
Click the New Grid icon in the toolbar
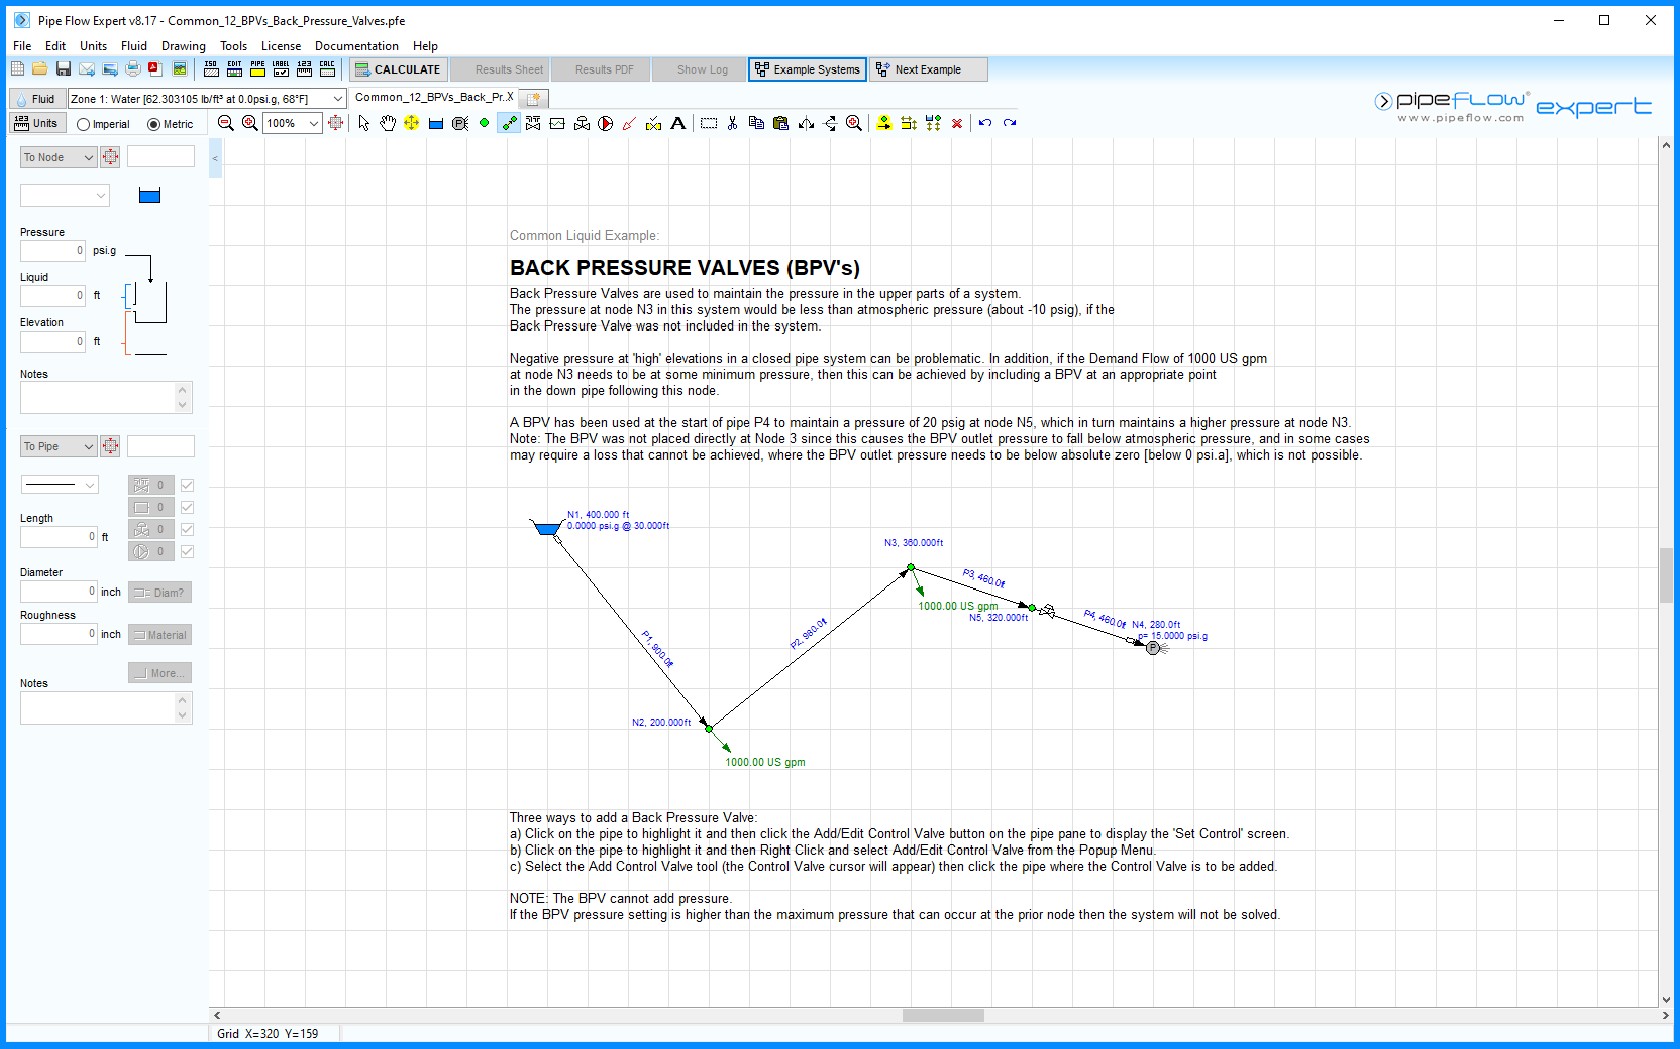click(17, 69)
